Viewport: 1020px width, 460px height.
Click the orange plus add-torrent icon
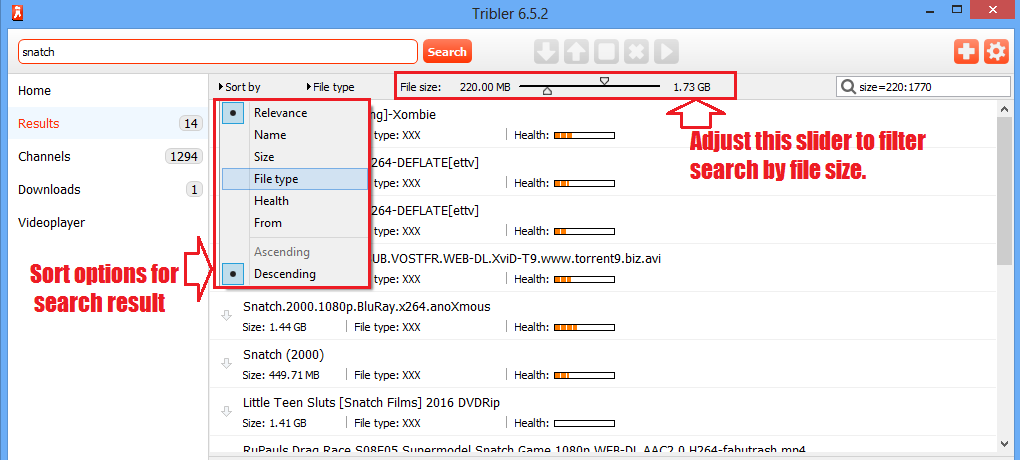[x=966, y=51]
